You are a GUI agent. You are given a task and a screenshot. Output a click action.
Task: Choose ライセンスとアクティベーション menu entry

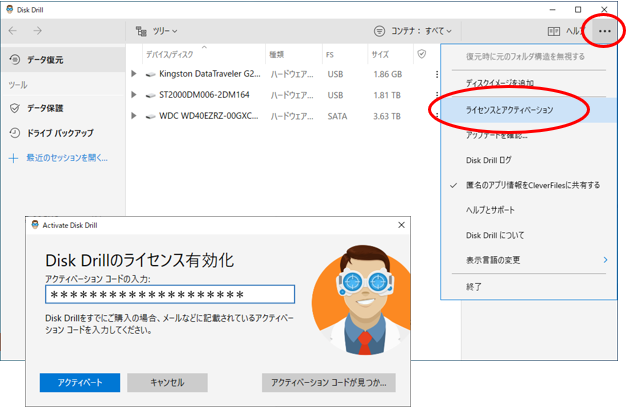[x=529, y=110]
